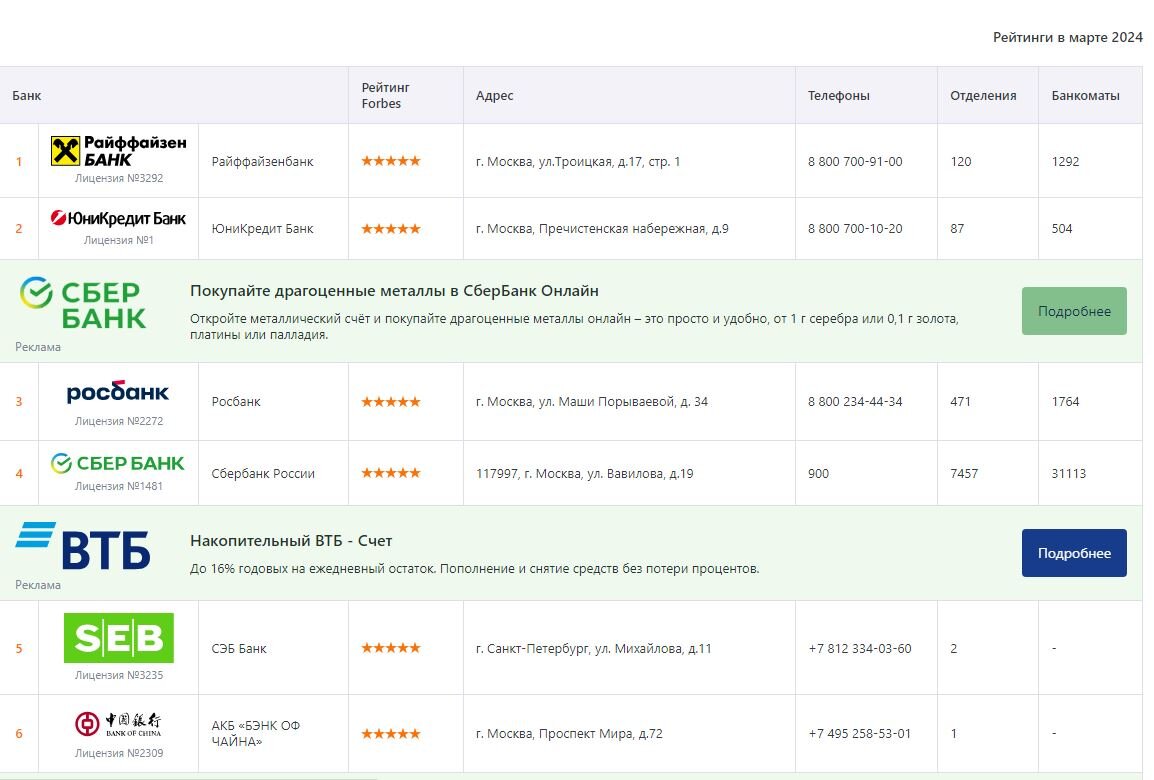Click blue Подробнее button in VTB ad
Screen dimensions: 1154x780
click(x=1074, y=553)
